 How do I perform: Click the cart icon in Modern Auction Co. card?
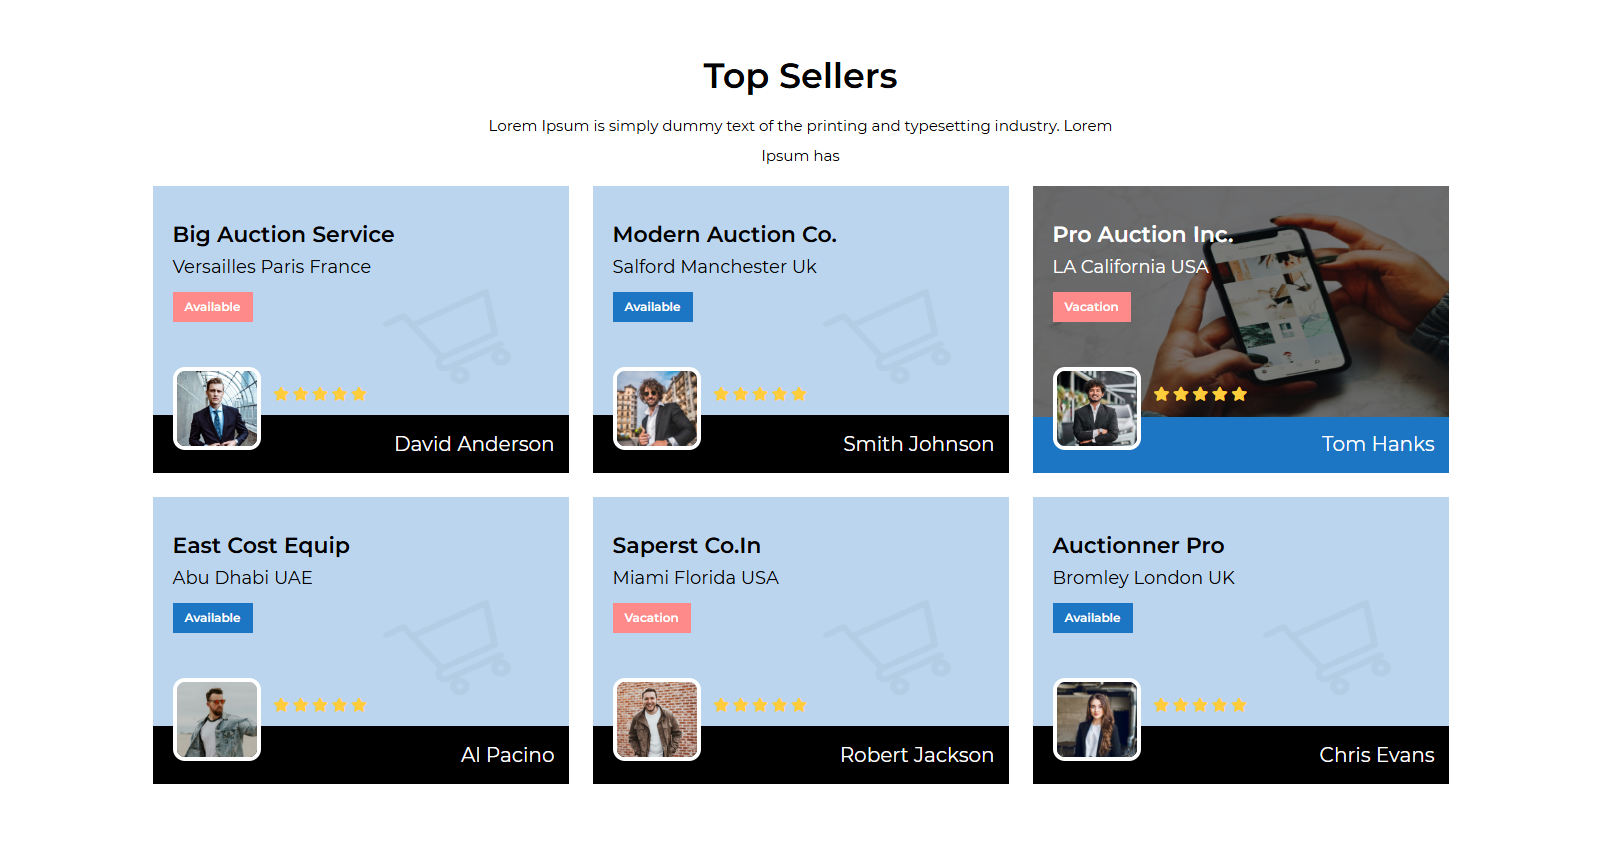tap(890, 335)
